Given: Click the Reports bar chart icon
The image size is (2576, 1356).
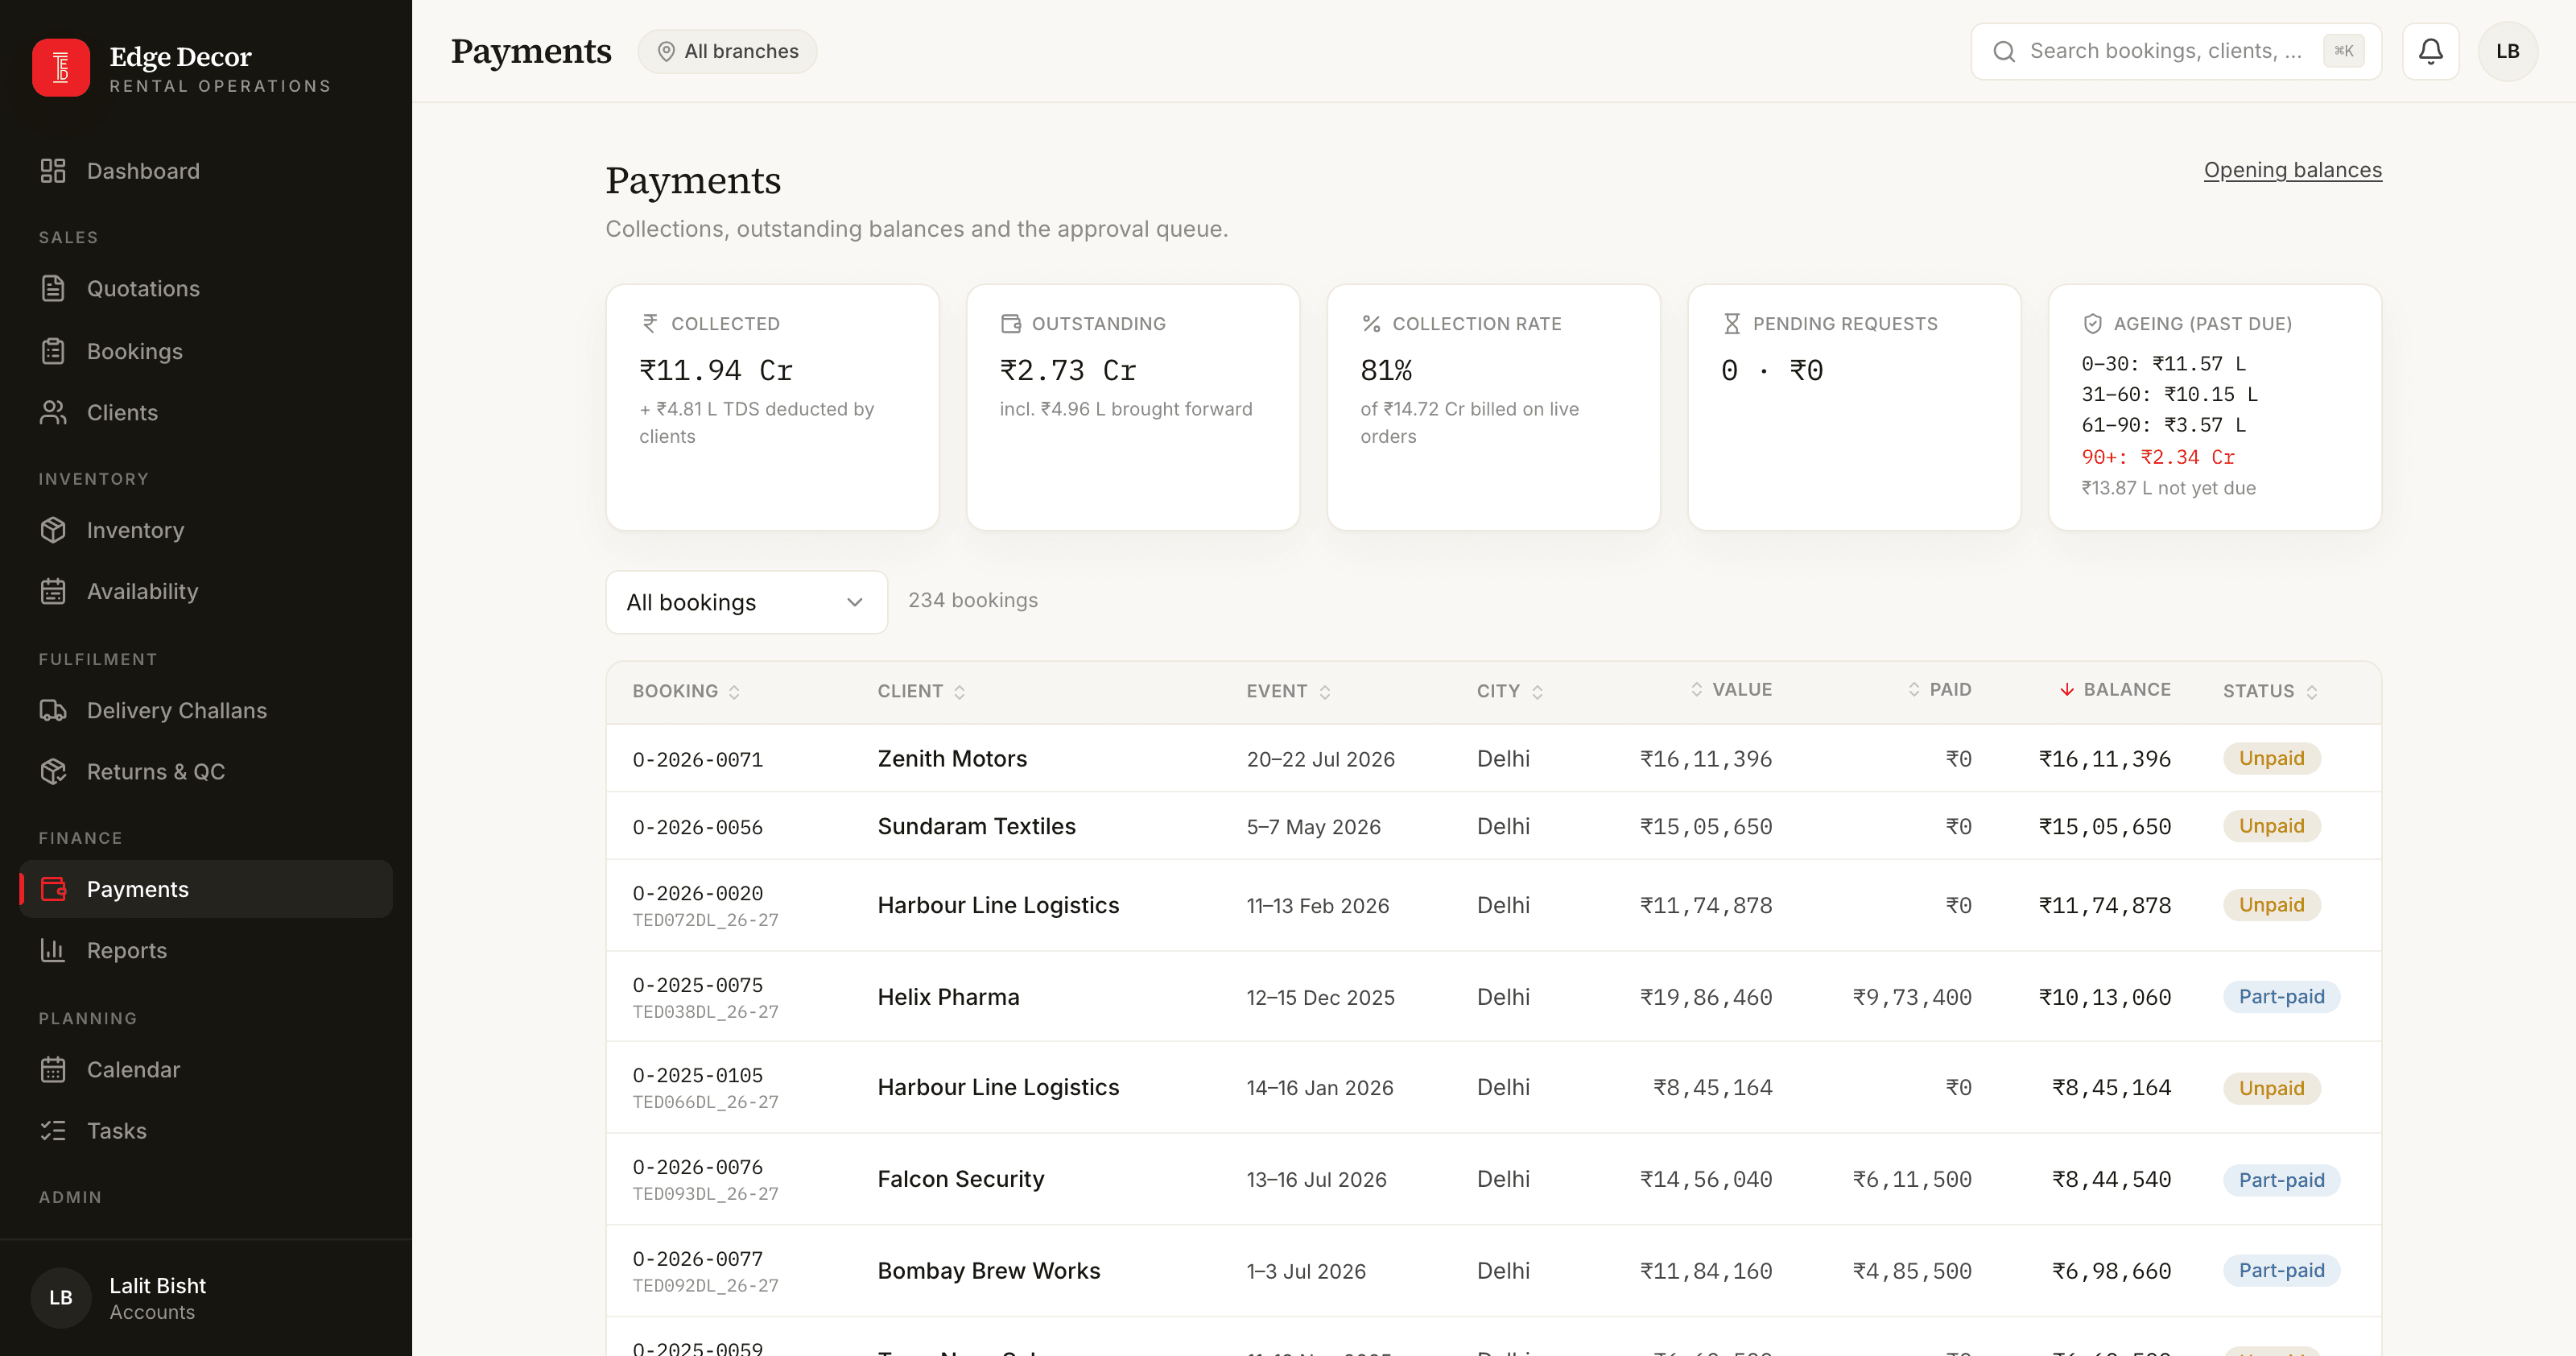Looking at the screenshot, I should coord(53,951).
